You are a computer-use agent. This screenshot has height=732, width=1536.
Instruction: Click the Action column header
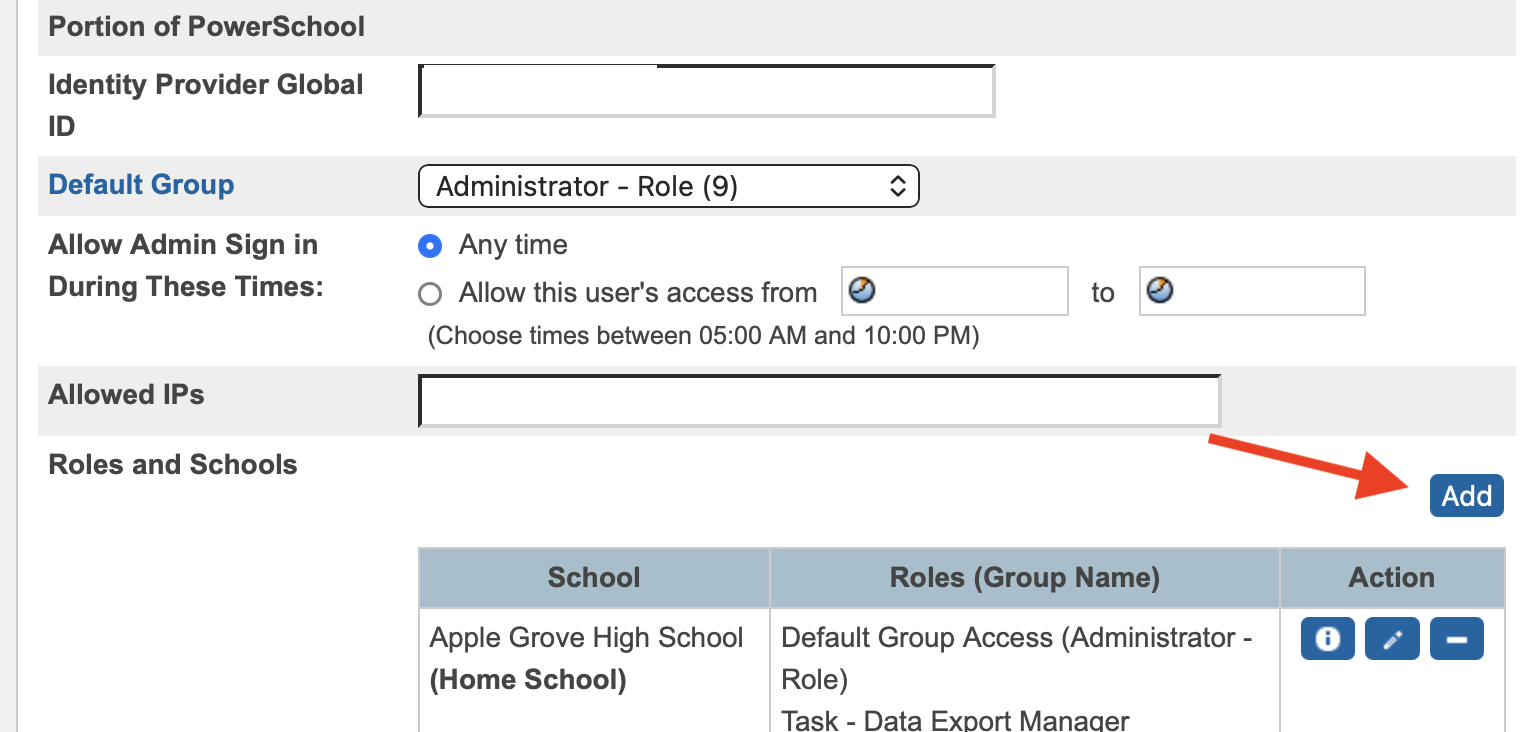tap(1391, 577)
